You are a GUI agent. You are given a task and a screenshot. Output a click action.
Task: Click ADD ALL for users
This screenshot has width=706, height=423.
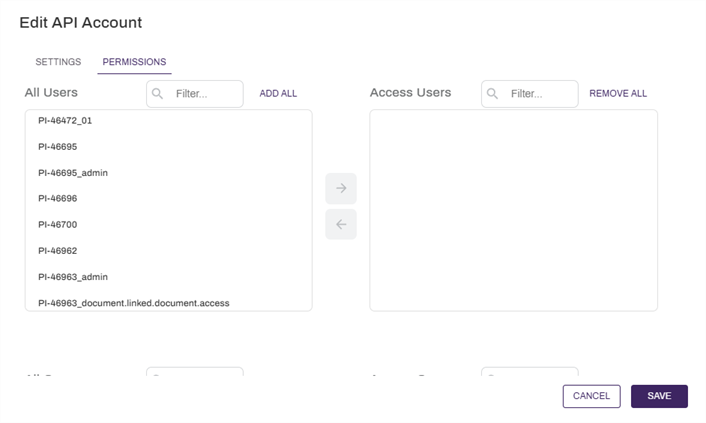[x=278, y=94]
